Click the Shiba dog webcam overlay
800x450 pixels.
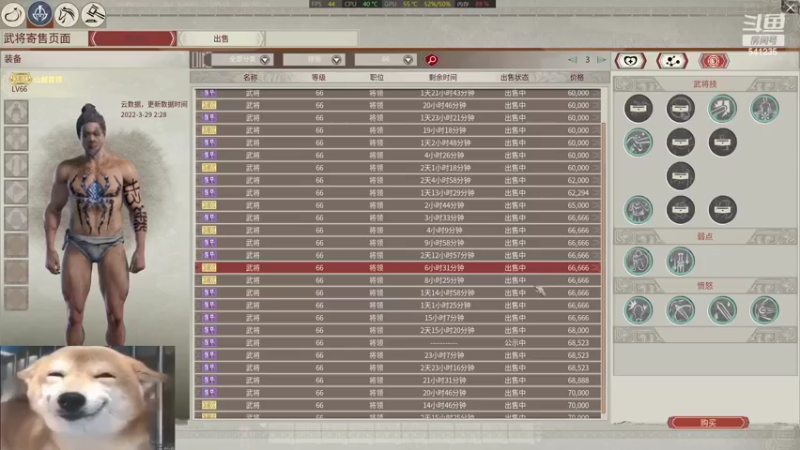(x=87, y=398)
